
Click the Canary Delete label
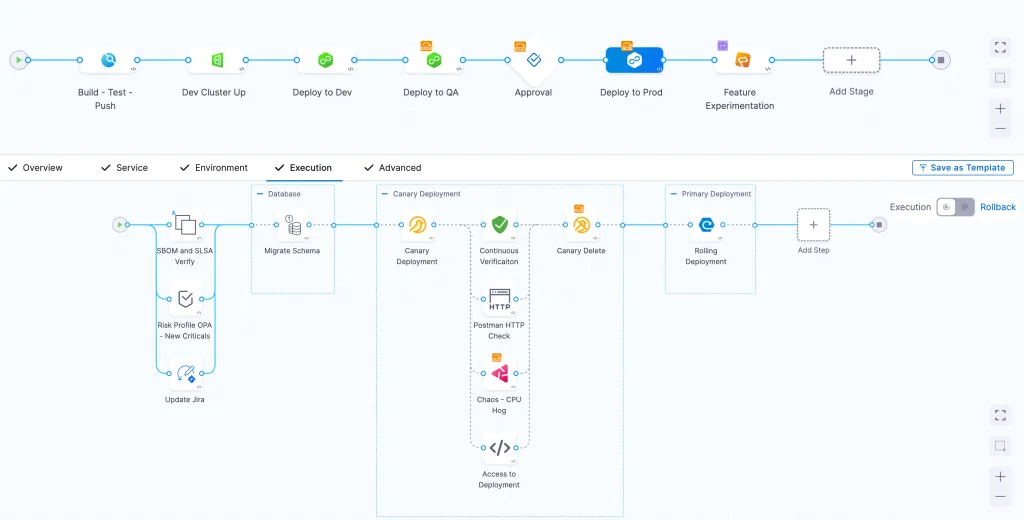pyautogui.click(x=581, y=251)
